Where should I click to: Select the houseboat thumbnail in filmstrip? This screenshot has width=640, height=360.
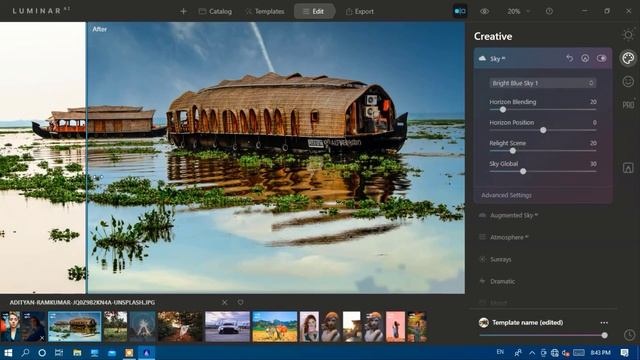pos(74,327)
